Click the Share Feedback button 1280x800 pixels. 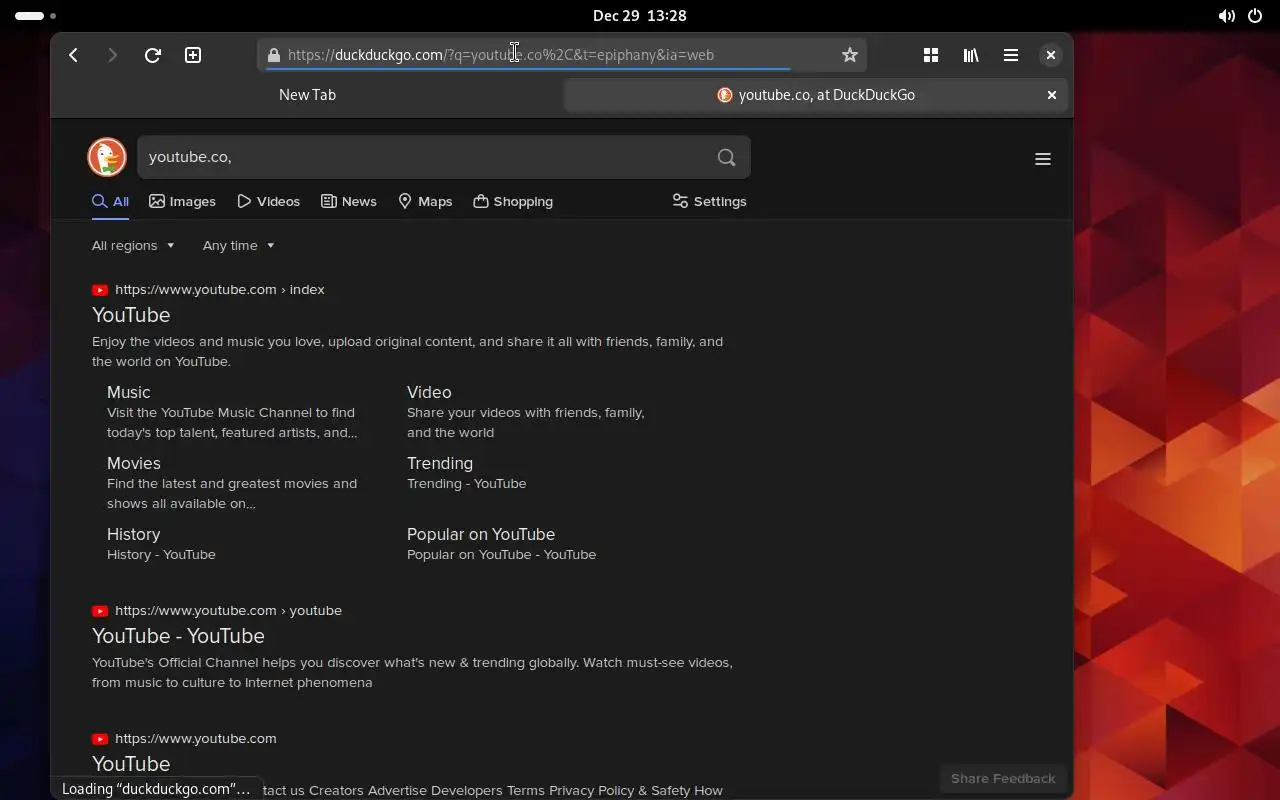(1003, 778)
